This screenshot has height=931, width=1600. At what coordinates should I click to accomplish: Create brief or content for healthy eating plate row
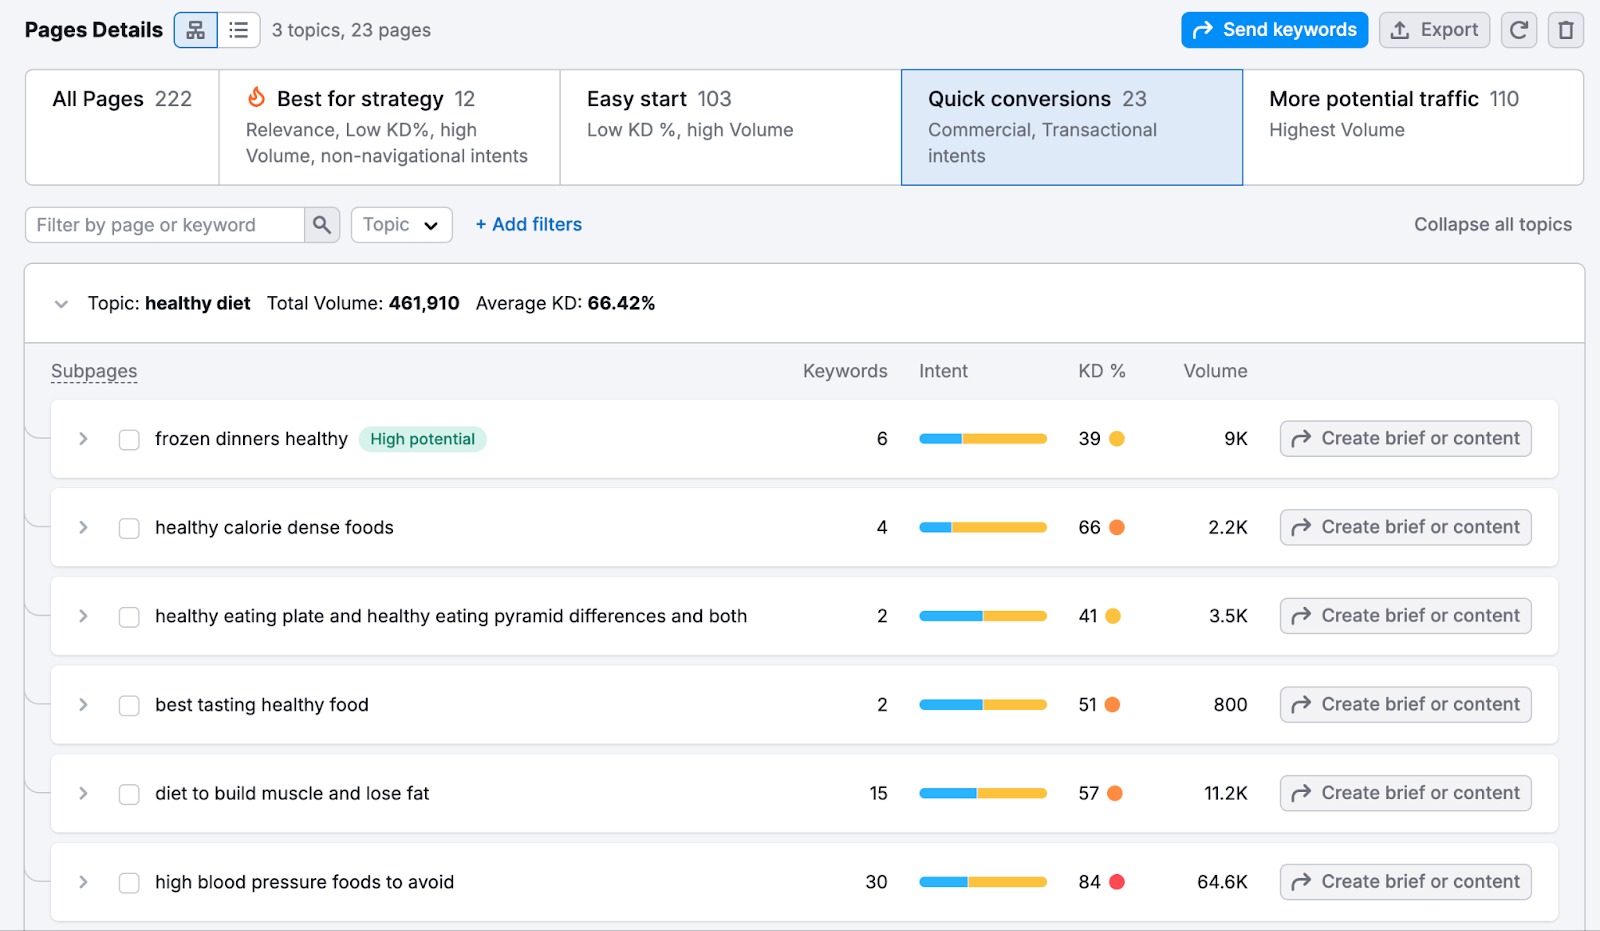[x=1405, y=616]
